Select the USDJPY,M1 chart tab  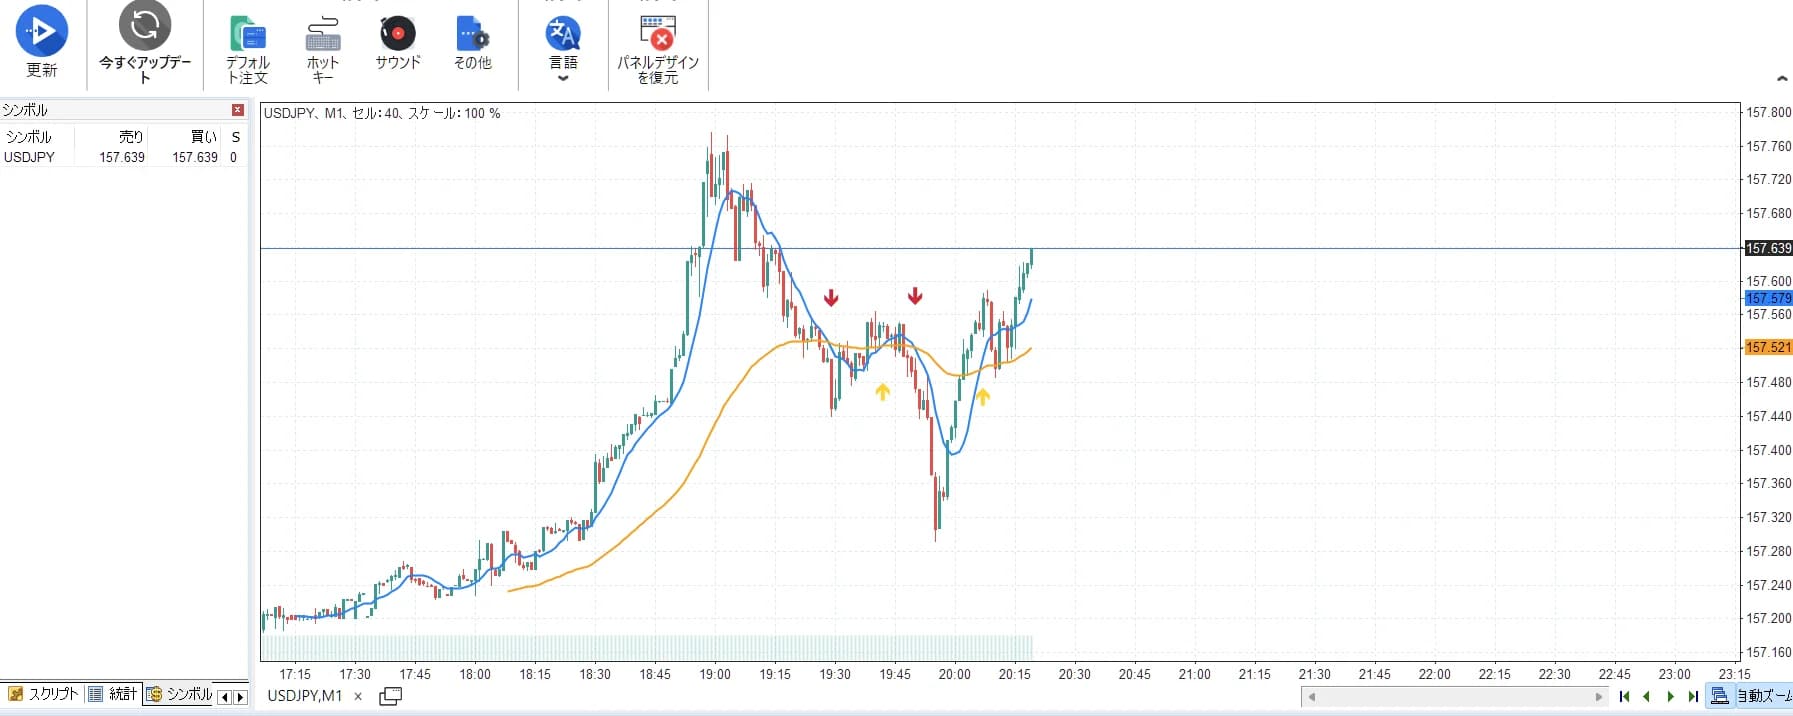(x=305, y=696)
